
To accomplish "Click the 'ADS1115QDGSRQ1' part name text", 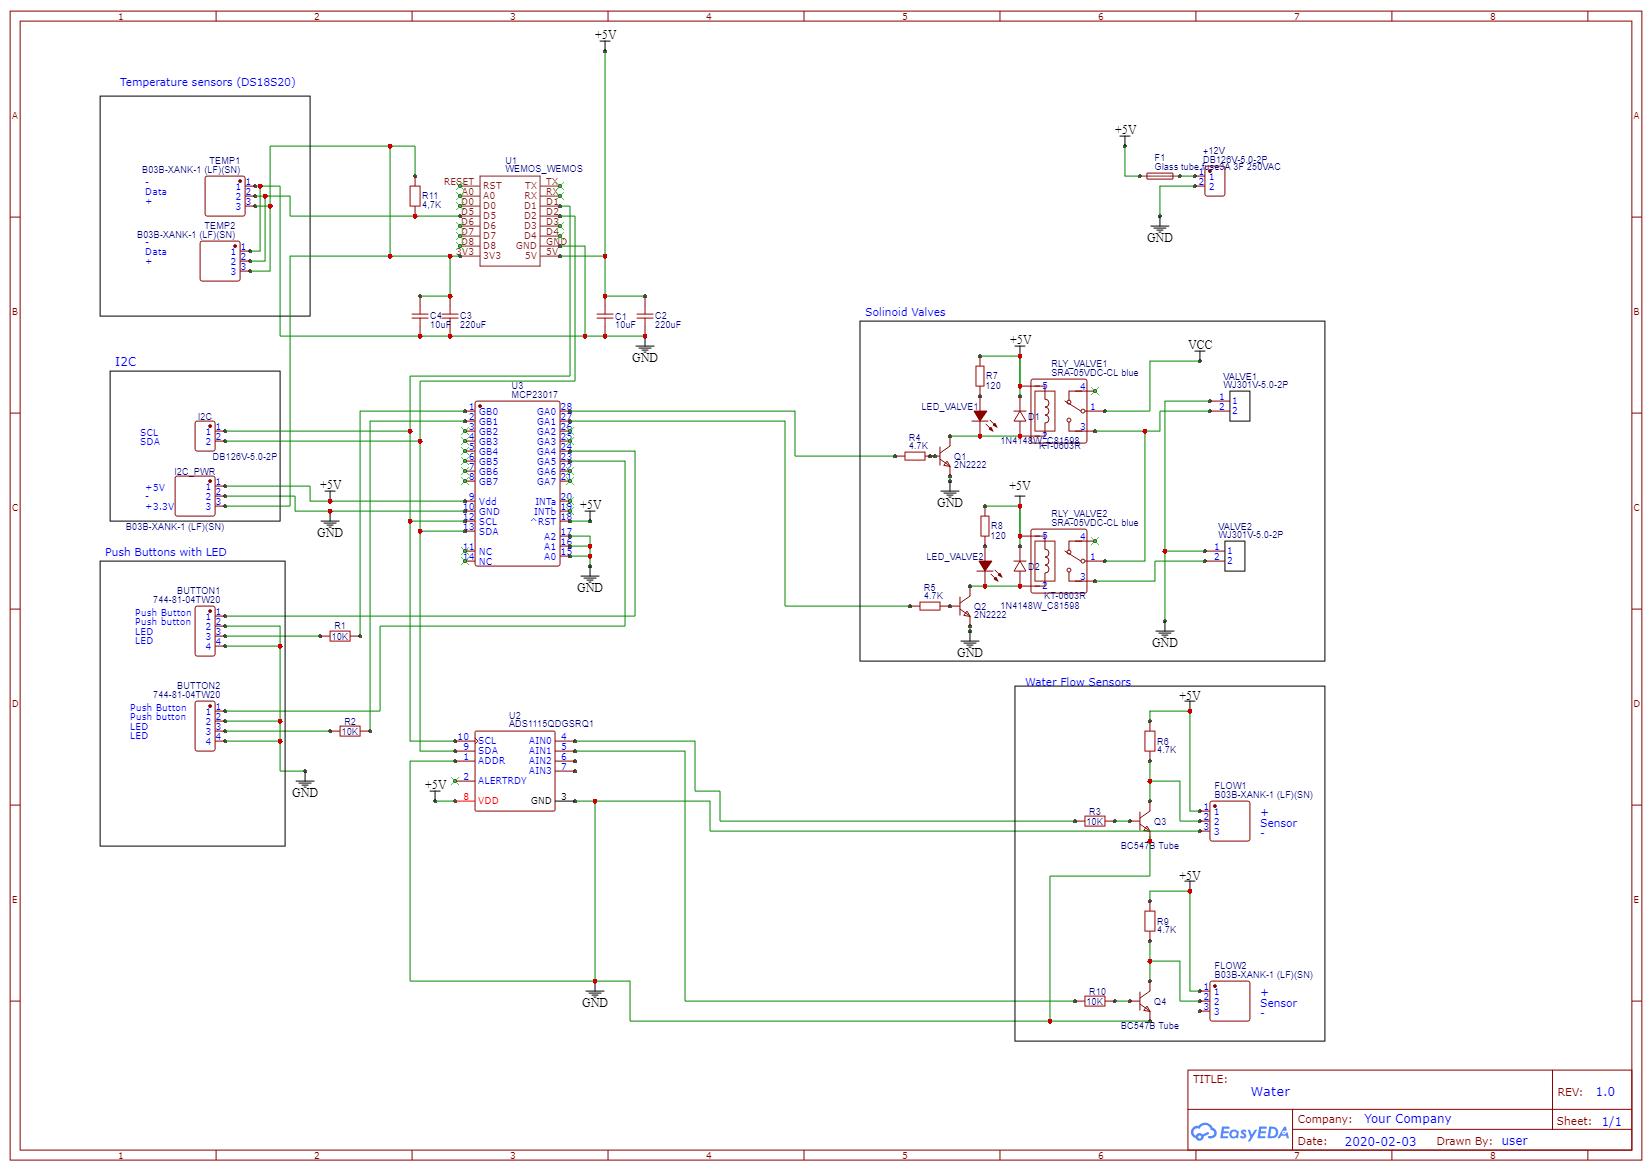I will click(x=551, y=723).
